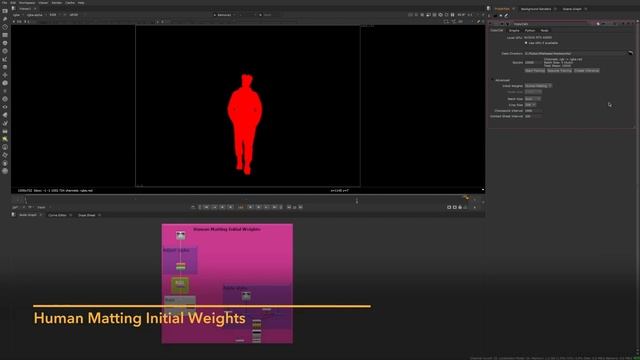640x360 pixels.
Task: Click the Contact Sheet Interval field
Action: (x=533, y=116)
